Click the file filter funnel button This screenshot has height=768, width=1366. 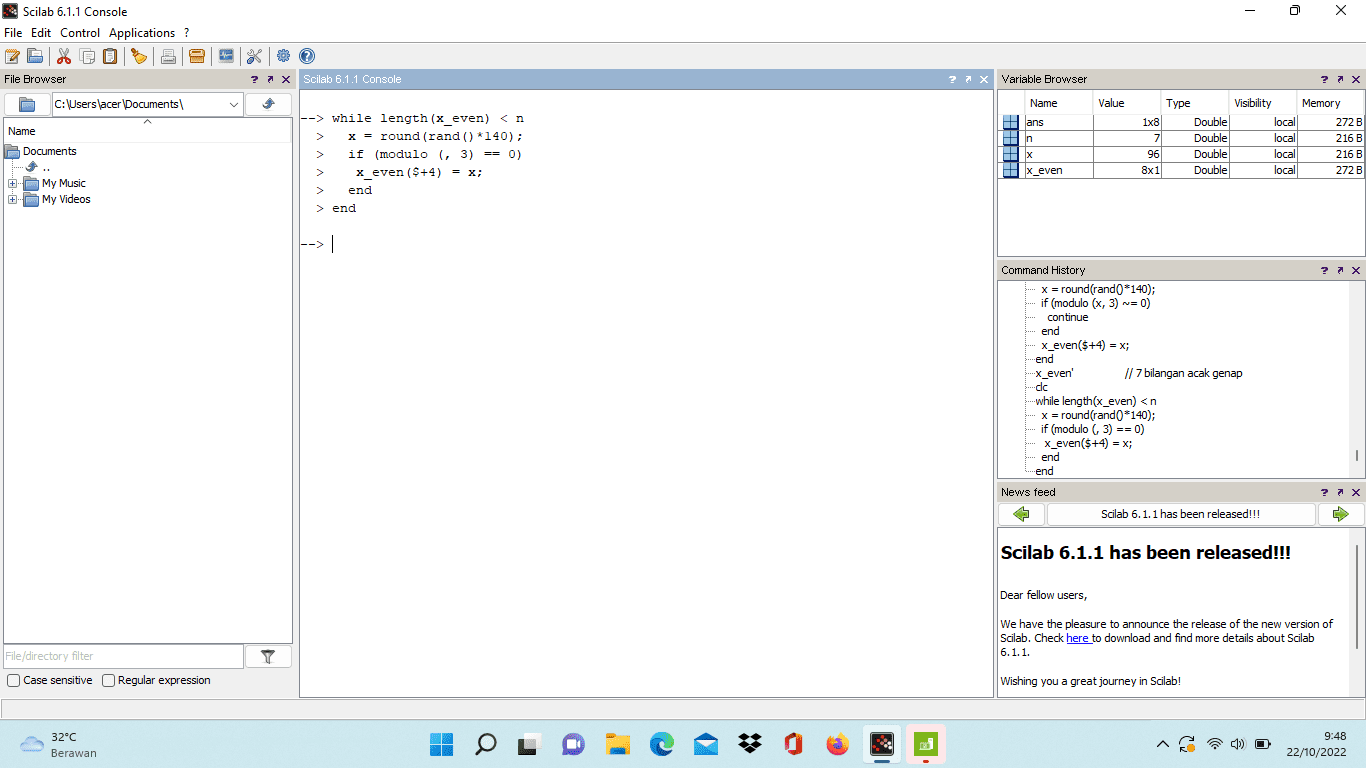click(x=268, y=656)
